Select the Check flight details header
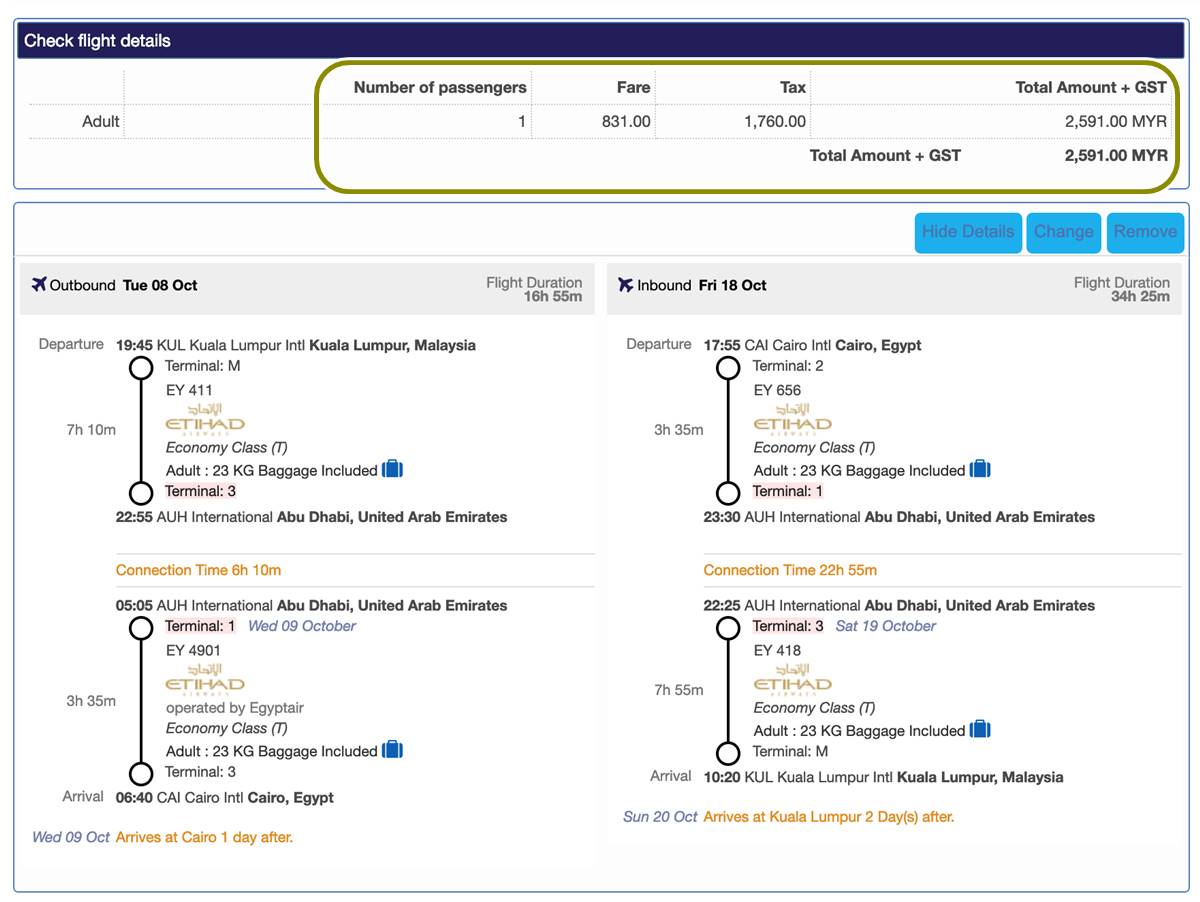The height and width of the screenshot is (902, 1200). (598, 41)
